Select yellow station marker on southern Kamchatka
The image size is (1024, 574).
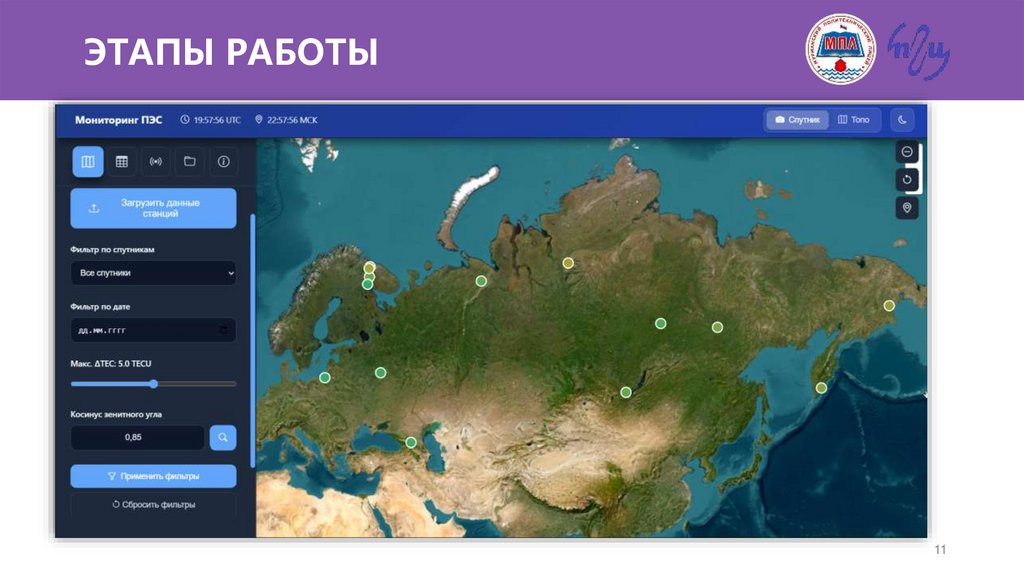pos(821,388)
